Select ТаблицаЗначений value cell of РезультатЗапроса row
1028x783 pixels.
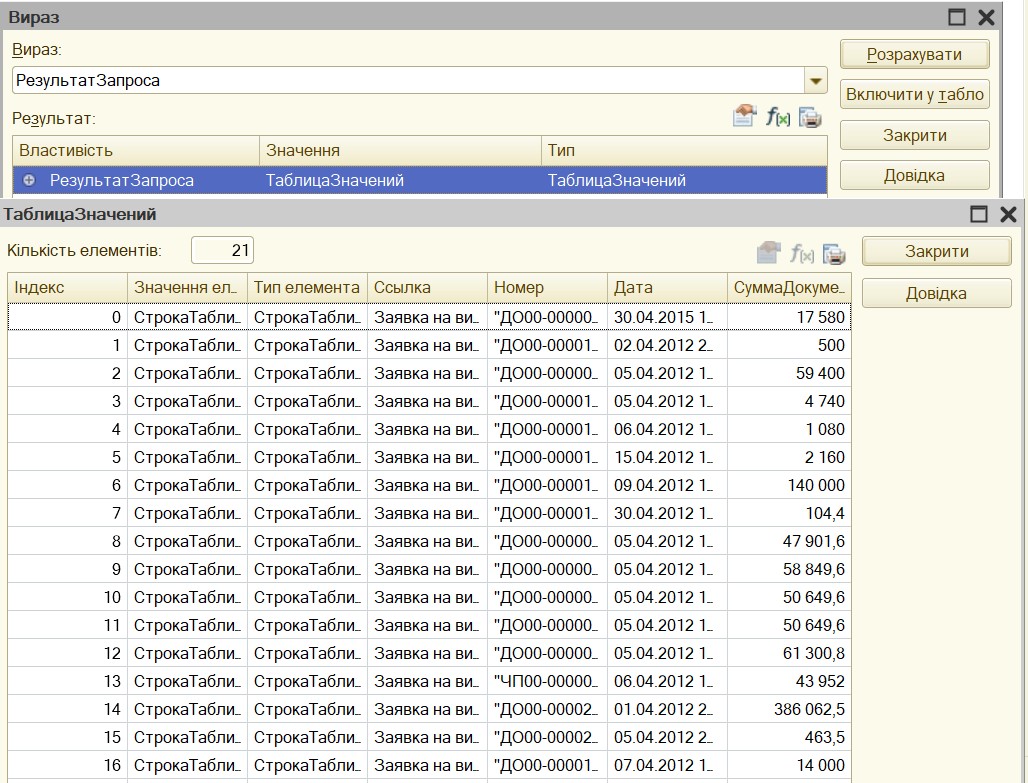400,180
